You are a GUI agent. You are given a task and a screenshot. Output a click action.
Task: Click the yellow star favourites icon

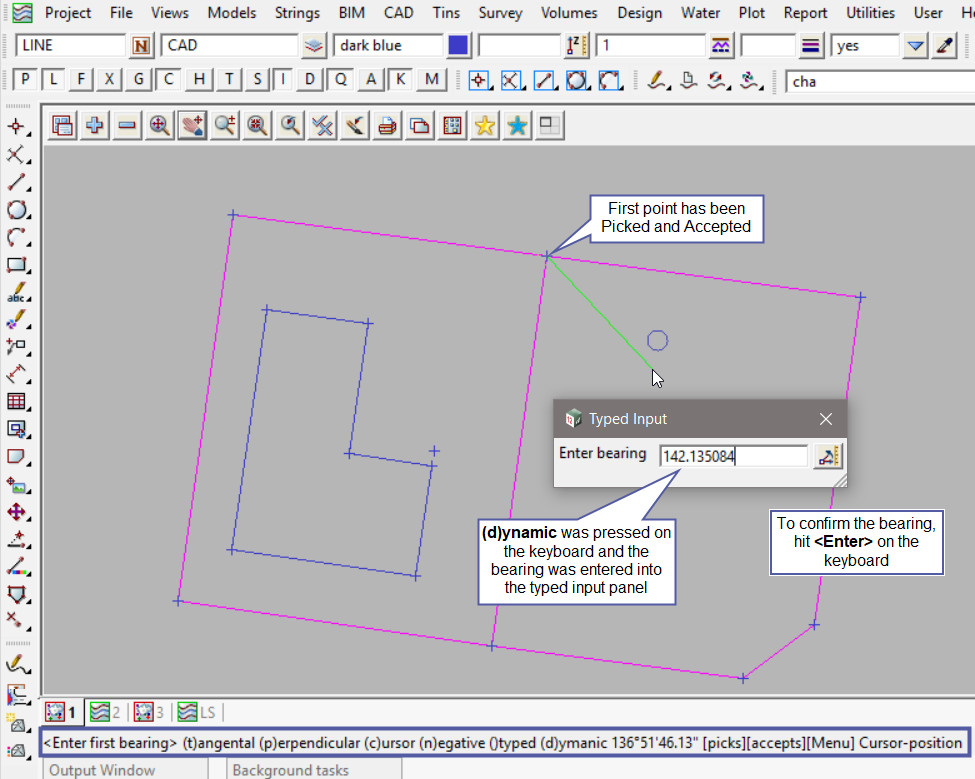(485, 125)
